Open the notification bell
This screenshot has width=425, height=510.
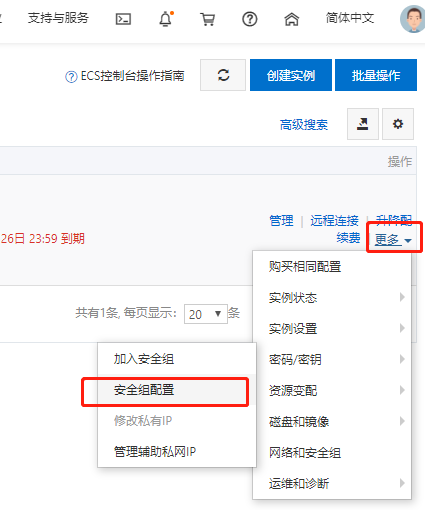tap(166, 19)
